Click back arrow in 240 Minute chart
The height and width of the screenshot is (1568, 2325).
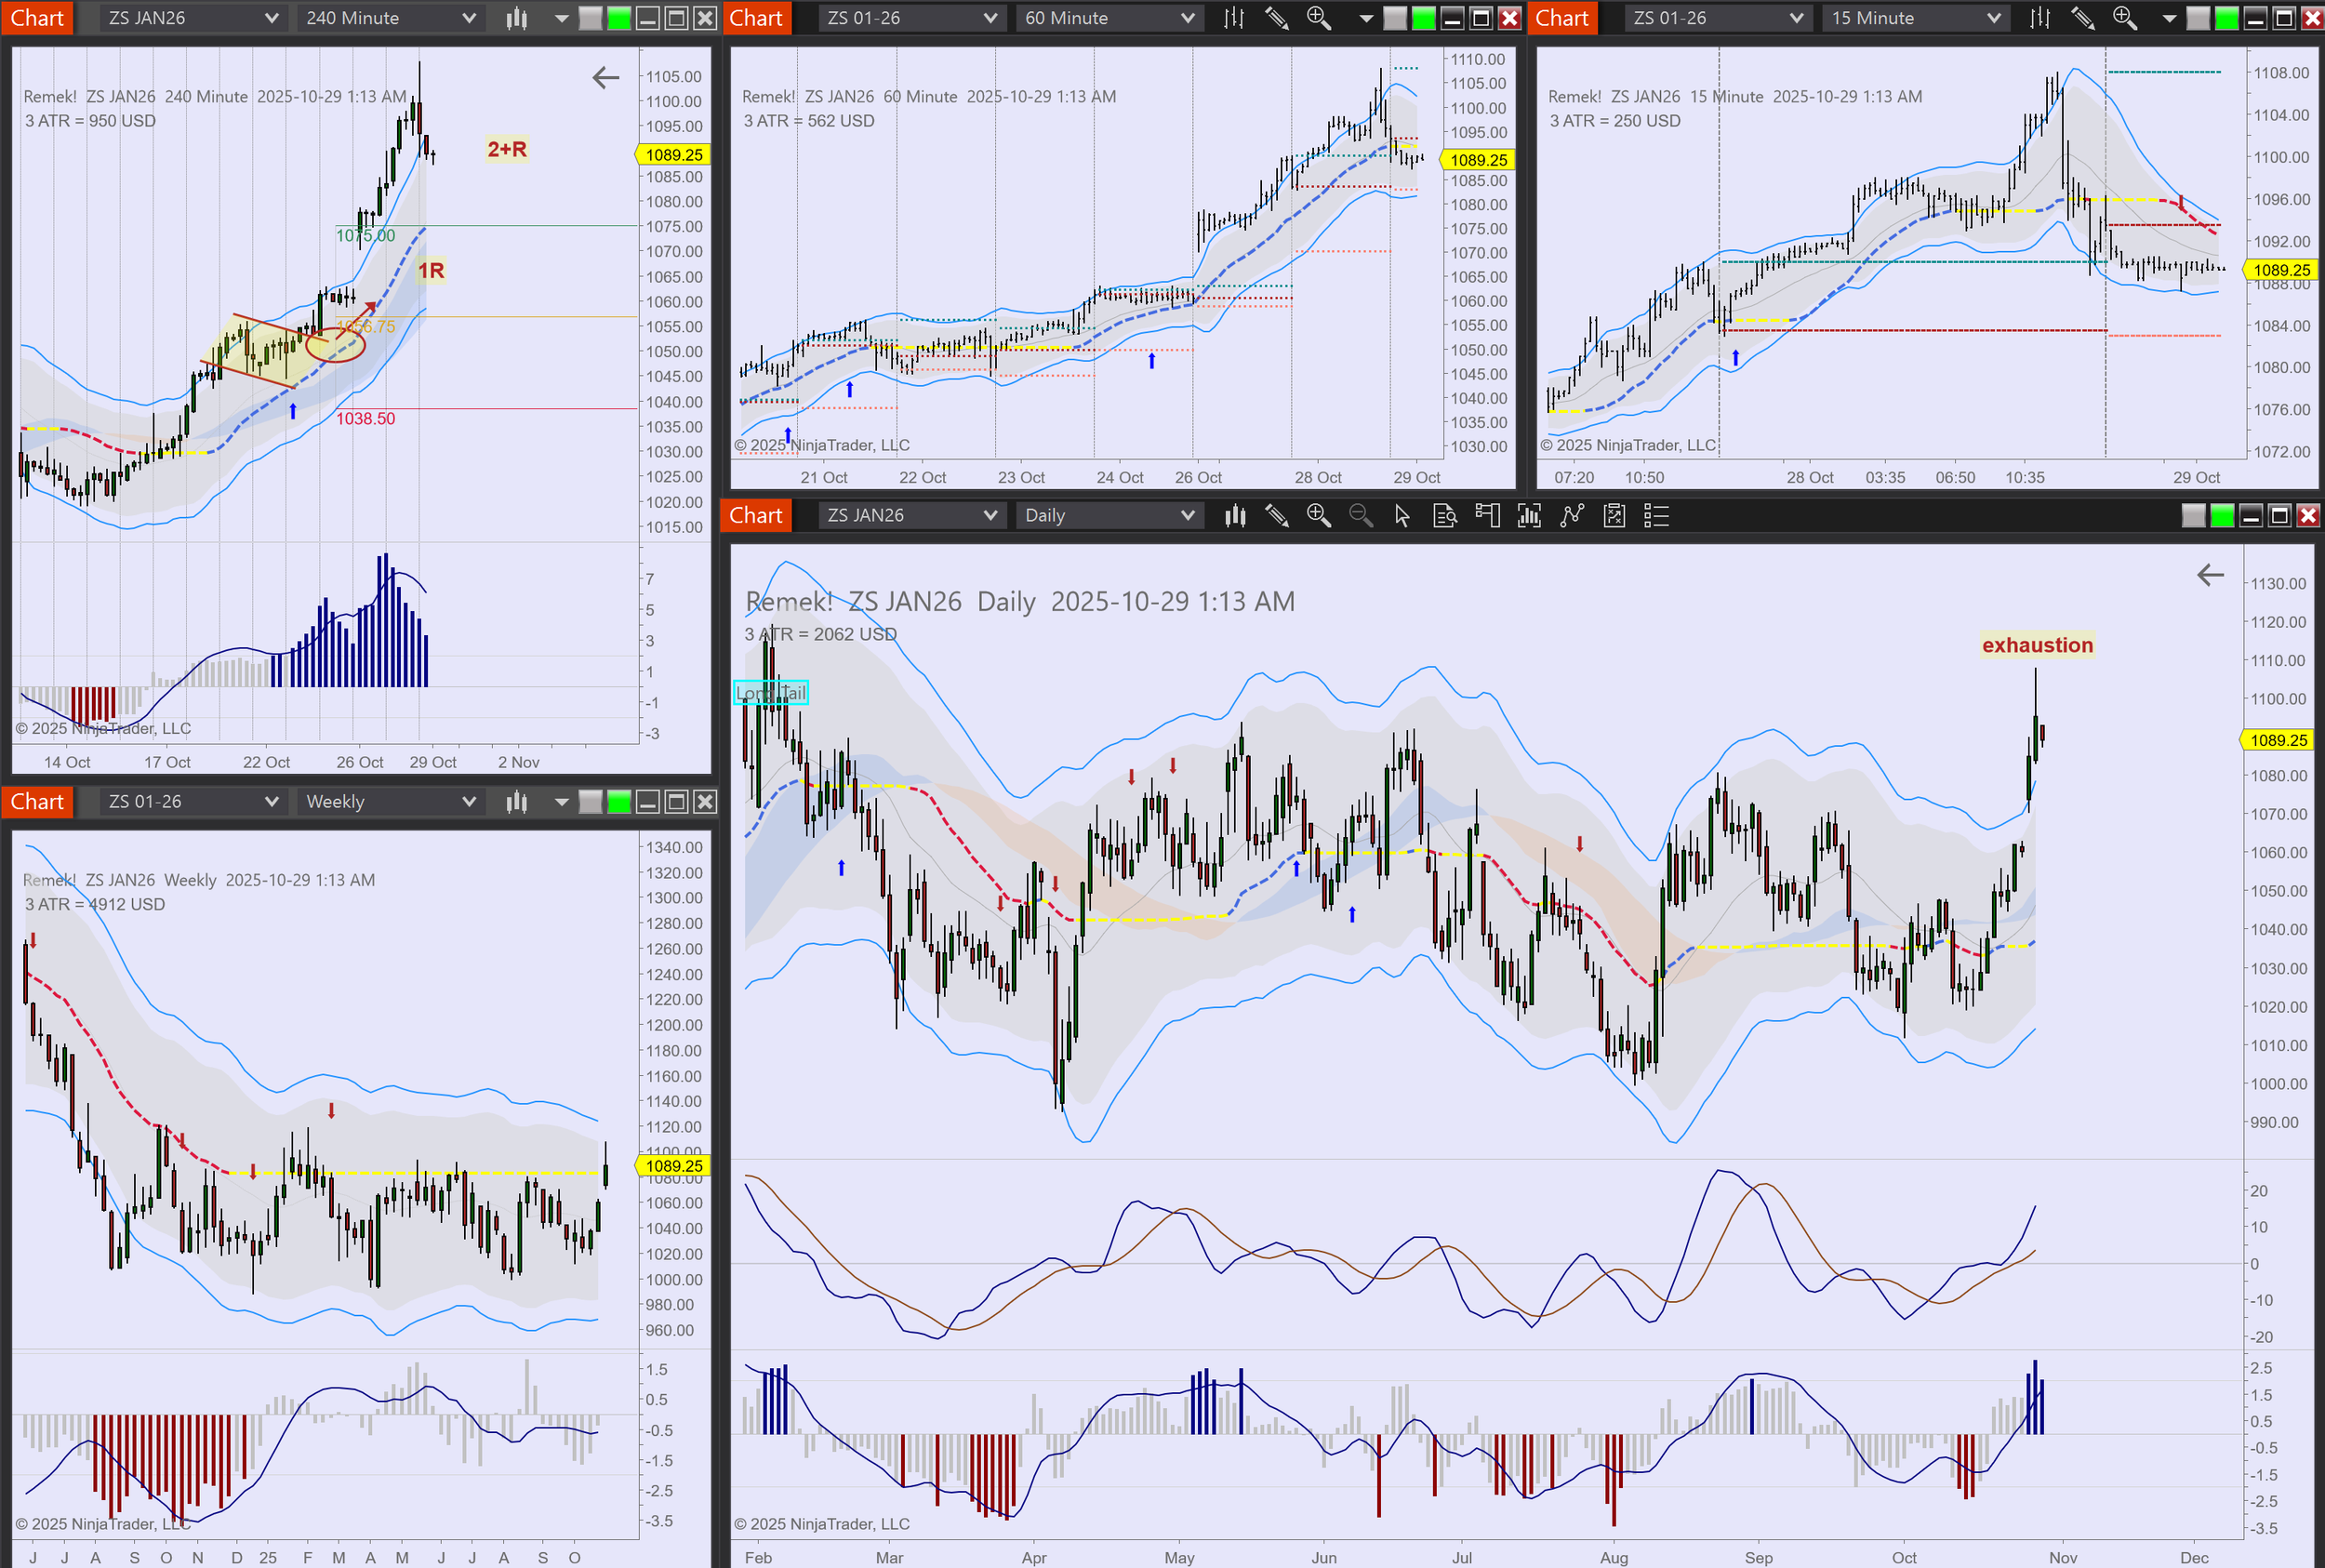point(606,77)
